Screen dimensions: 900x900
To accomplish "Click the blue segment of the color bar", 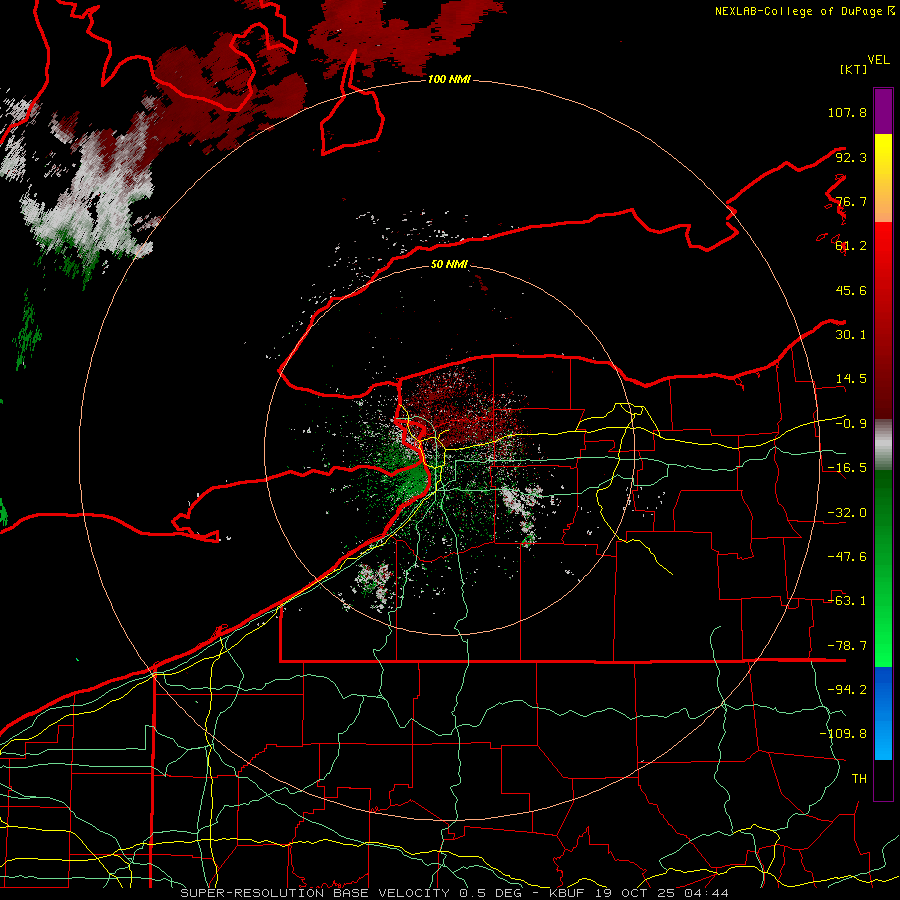I will click(x=883, y=713).
